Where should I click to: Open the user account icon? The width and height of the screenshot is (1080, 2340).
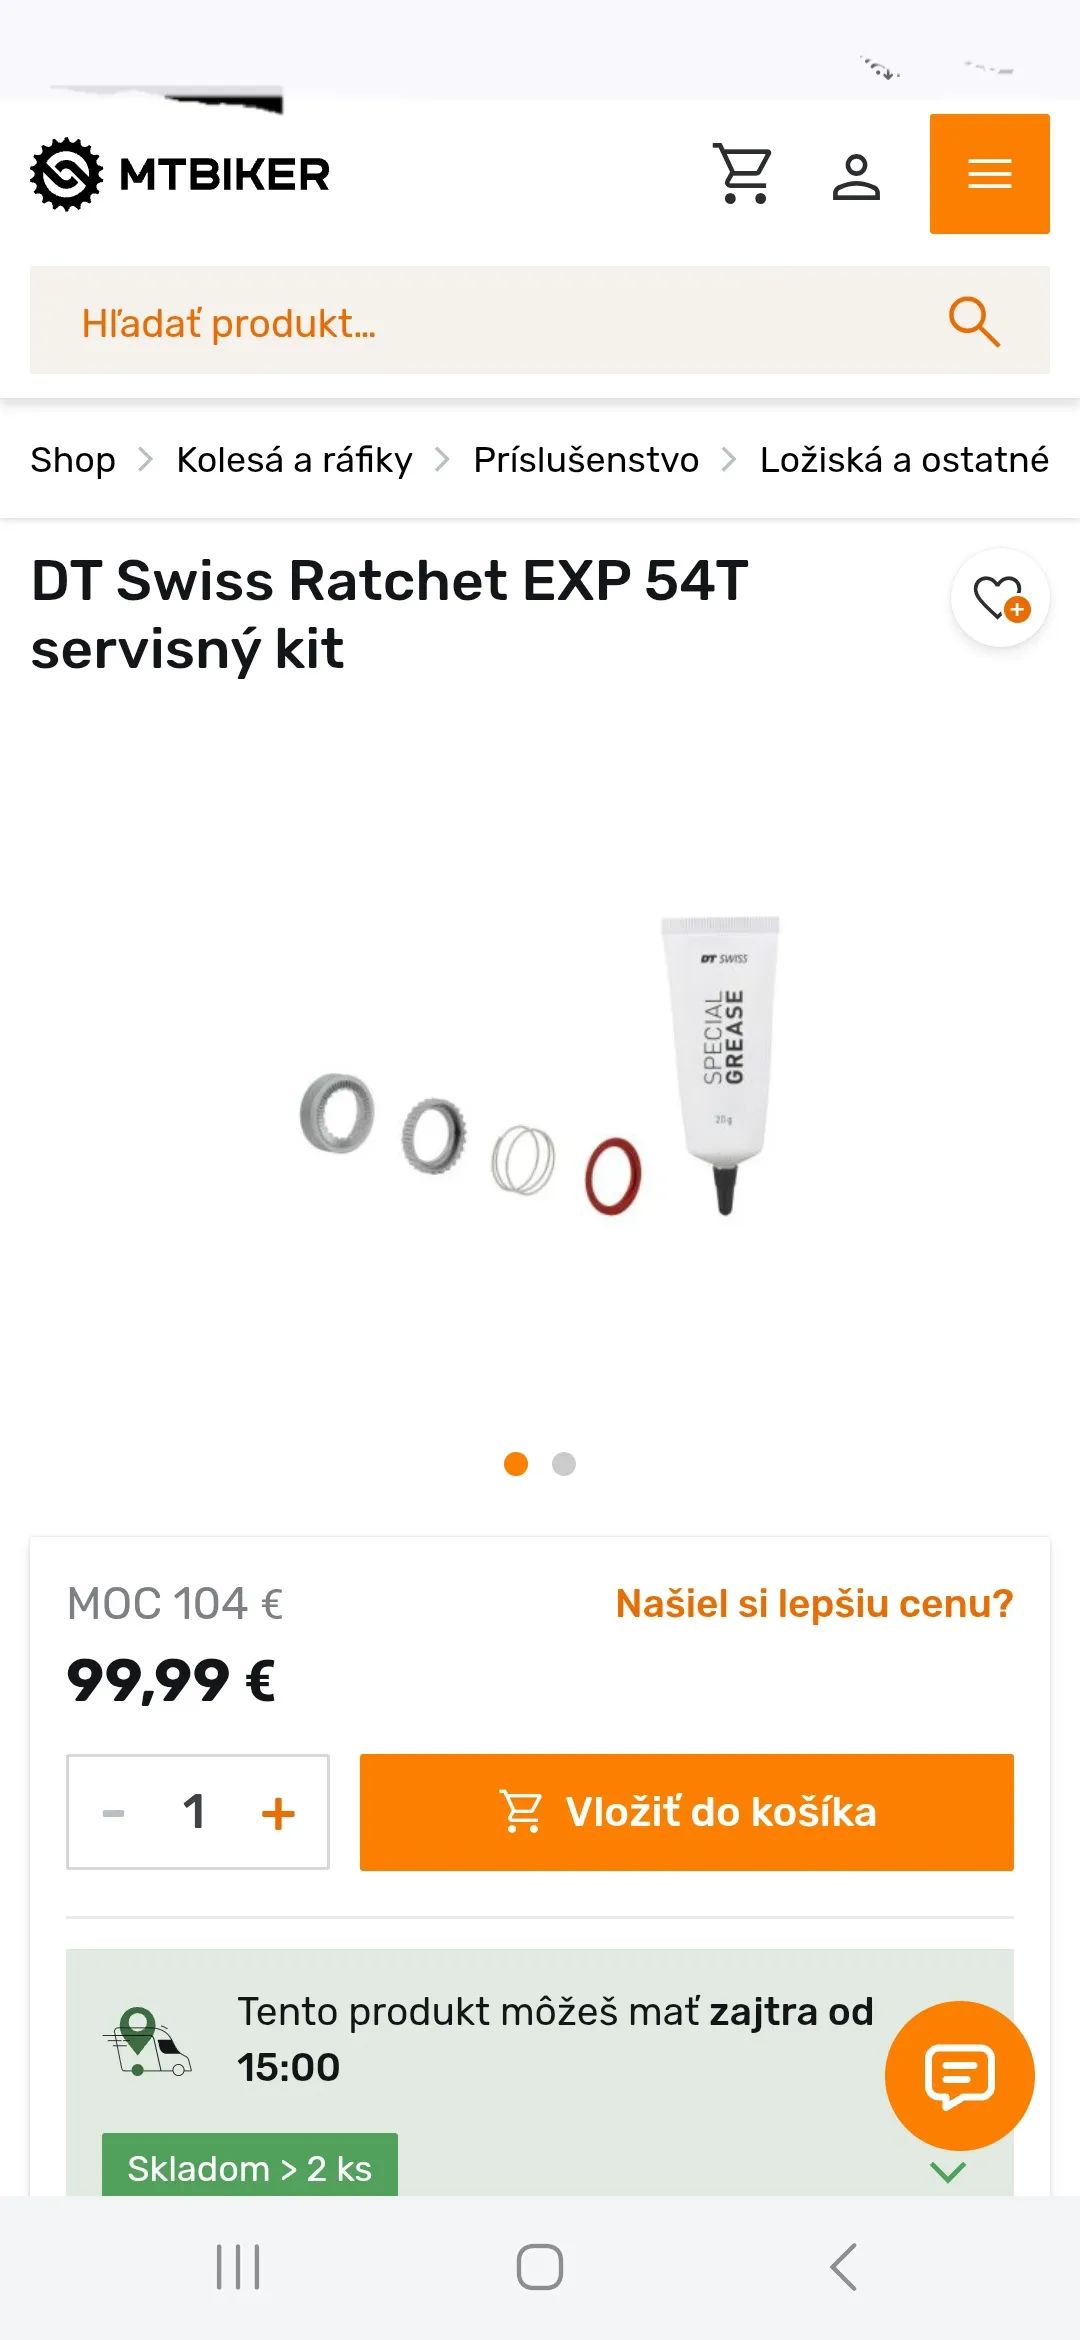pyautogui.click(x=856, y=176)
